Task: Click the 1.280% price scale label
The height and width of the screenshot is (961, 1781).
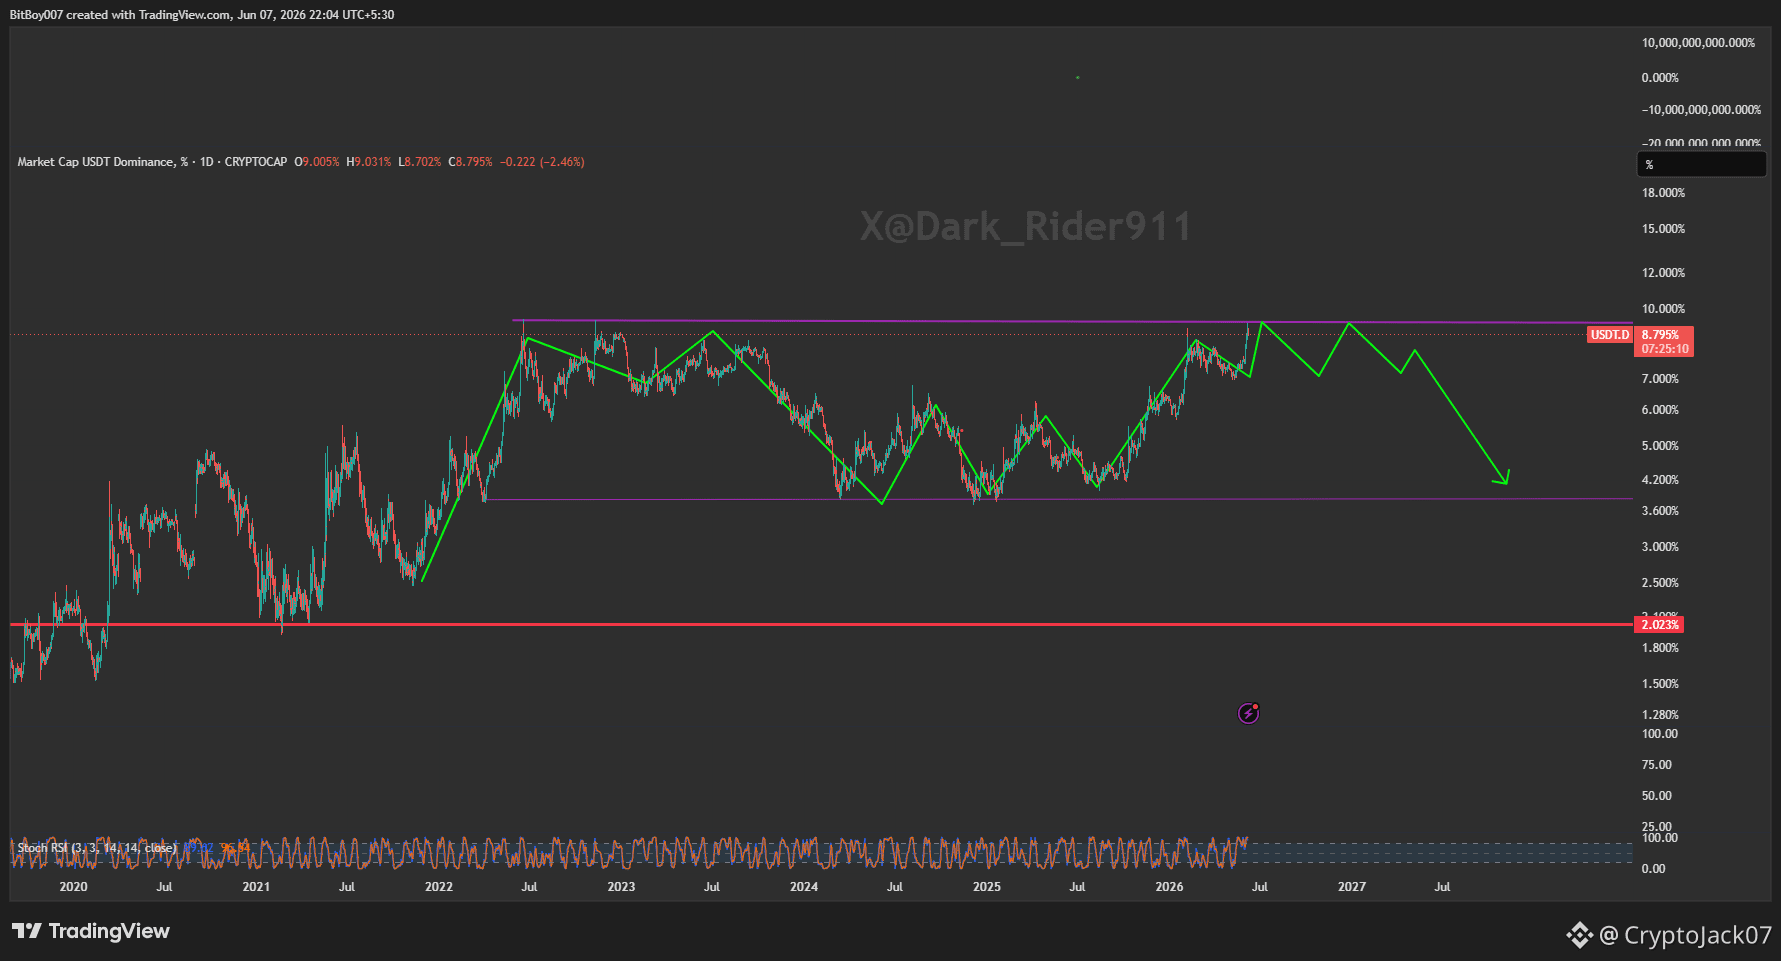Action: pyautogui.click(x=1661, y=715)
